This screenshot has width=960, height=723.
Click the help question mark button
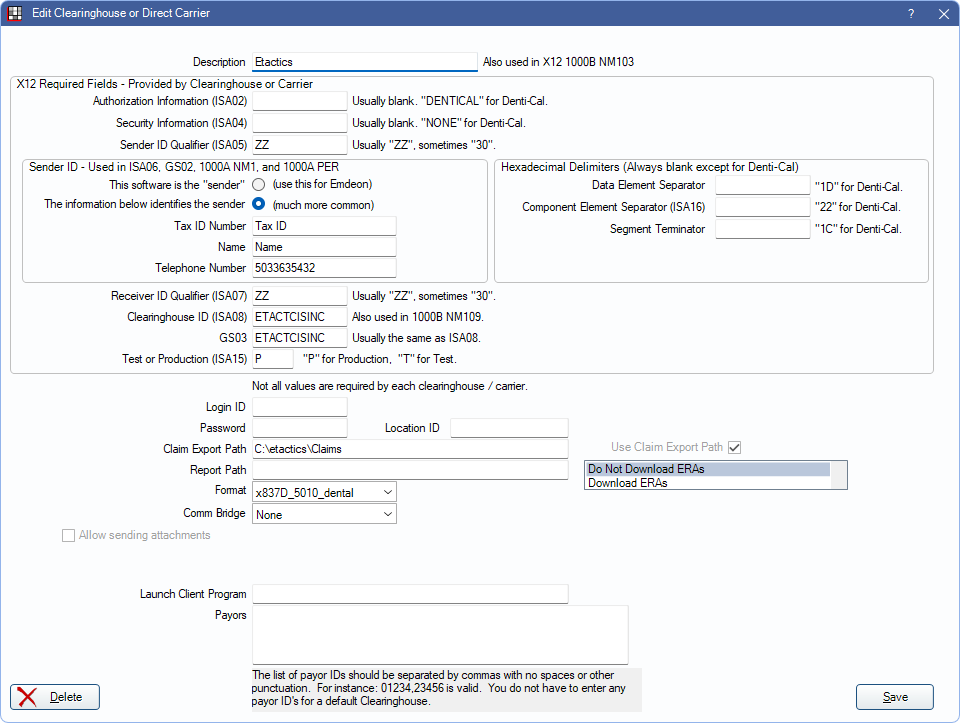pos(910,14)
